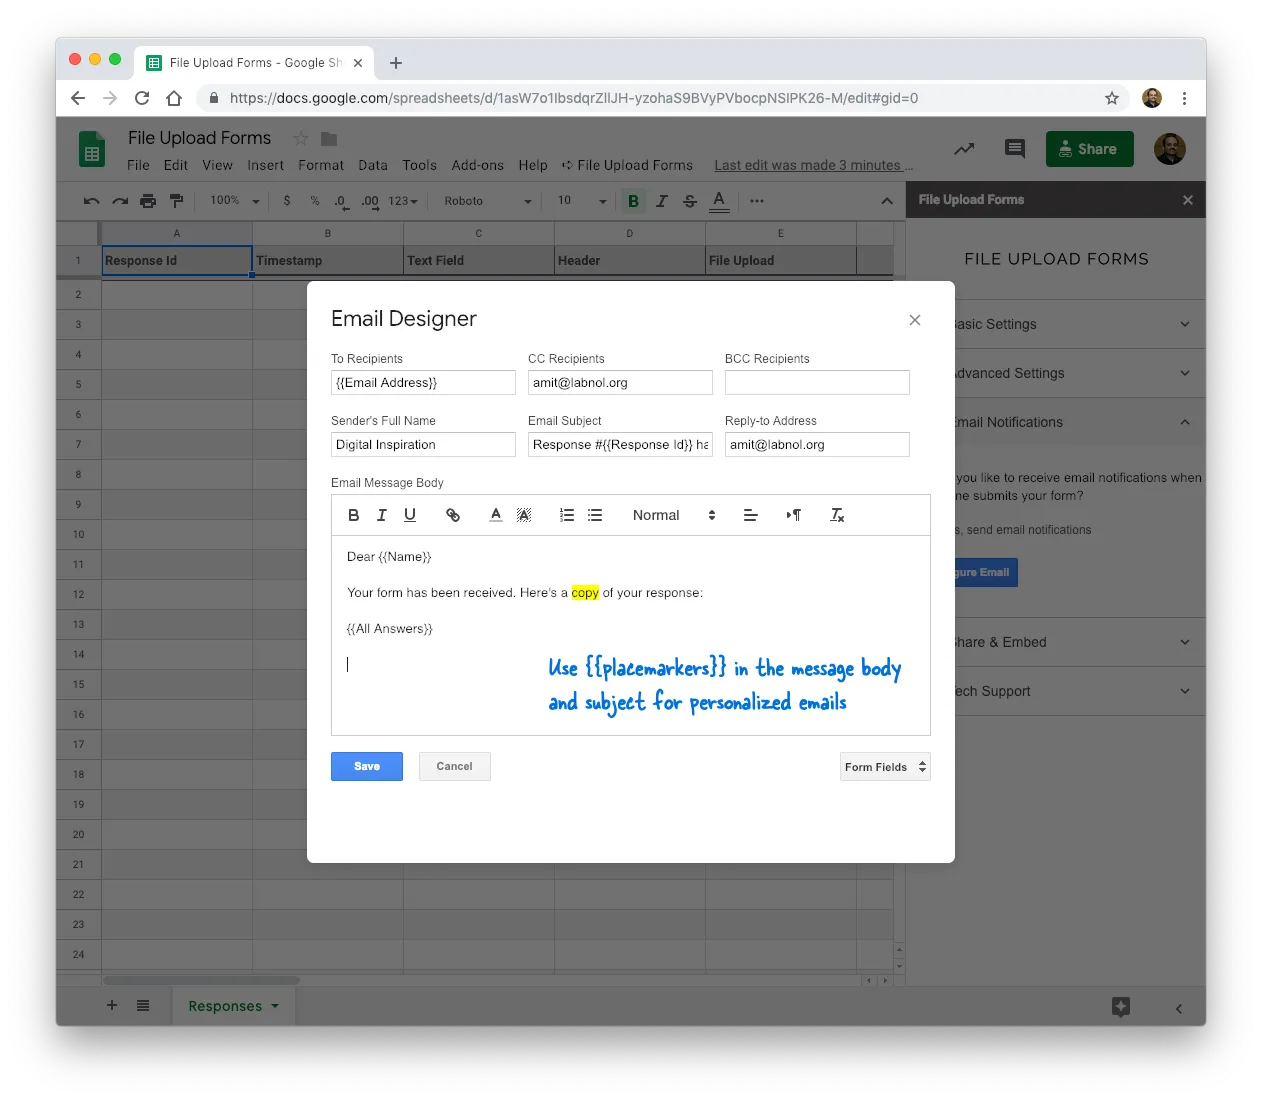Open comment history icon near Share

coord(1014,148)
